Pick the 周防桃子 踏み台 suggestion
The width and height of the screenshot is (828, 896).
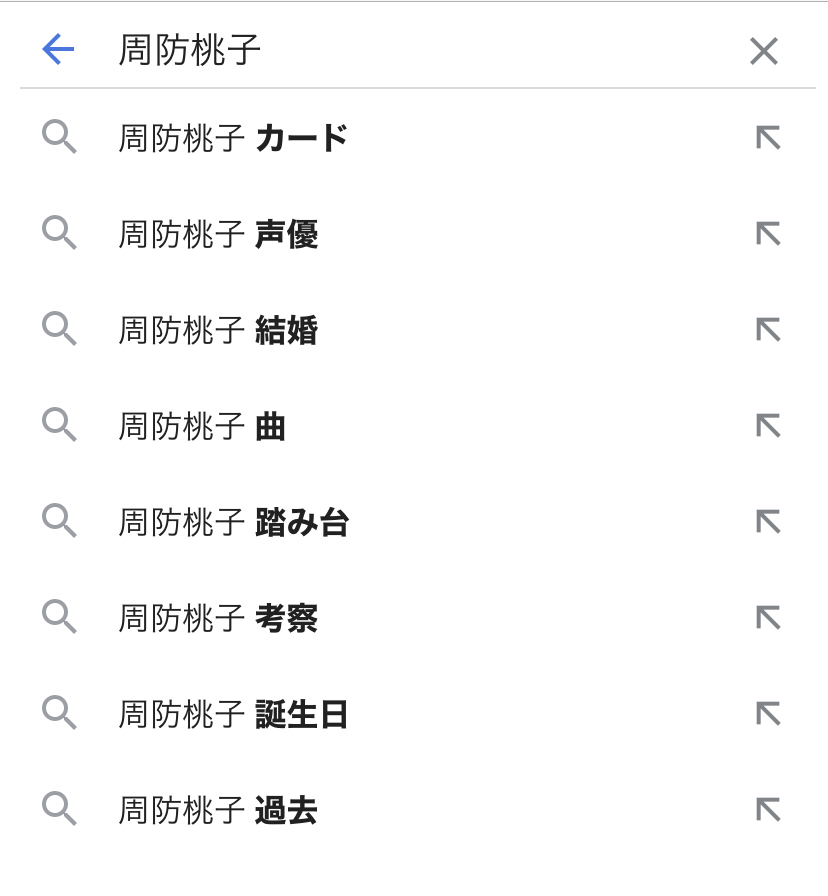tap(233, 522)
